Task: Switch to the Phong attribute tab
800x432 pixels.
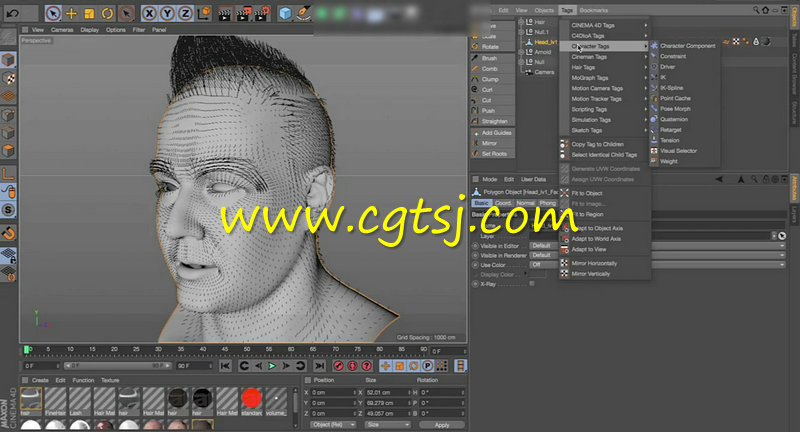Action: click(547, 203)
